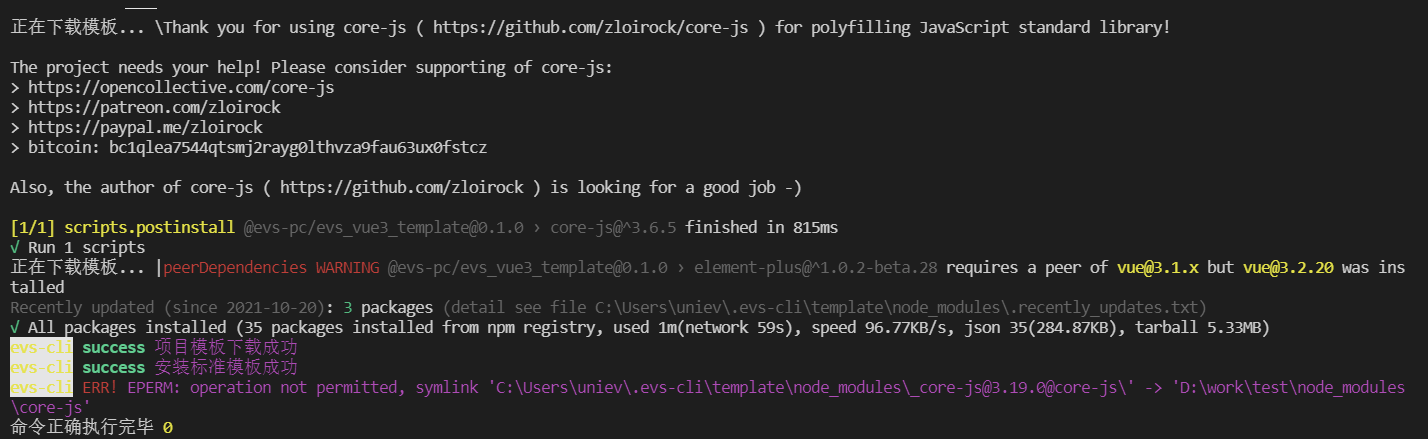This screenshot has width=1428, height=439.
Task: Click the 安装标准模板成功 success message
Action: [226, 368]
